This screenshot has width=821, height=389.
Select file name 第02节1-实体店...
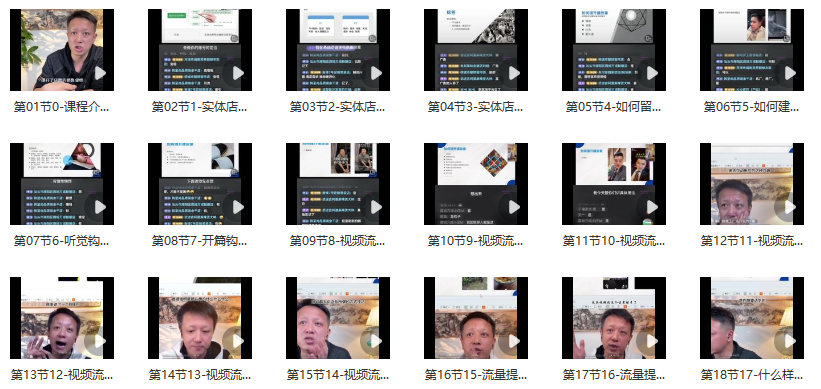199,107
